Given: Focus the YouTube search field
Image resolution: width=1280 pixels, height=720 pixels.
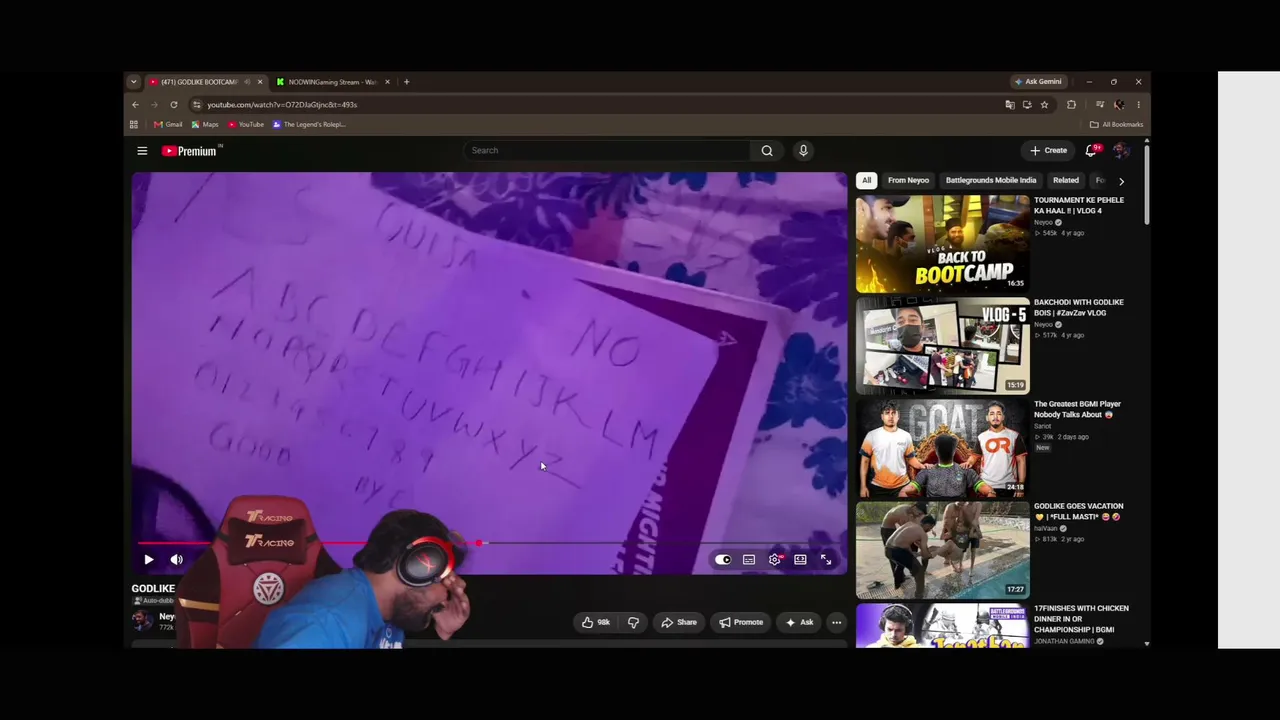Looking at the screenshot, I should (608, 150).
